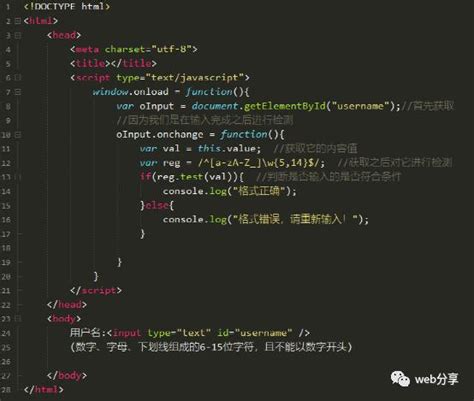Click the WeChat logo icon in the watermark

click(x=400, y=379)
